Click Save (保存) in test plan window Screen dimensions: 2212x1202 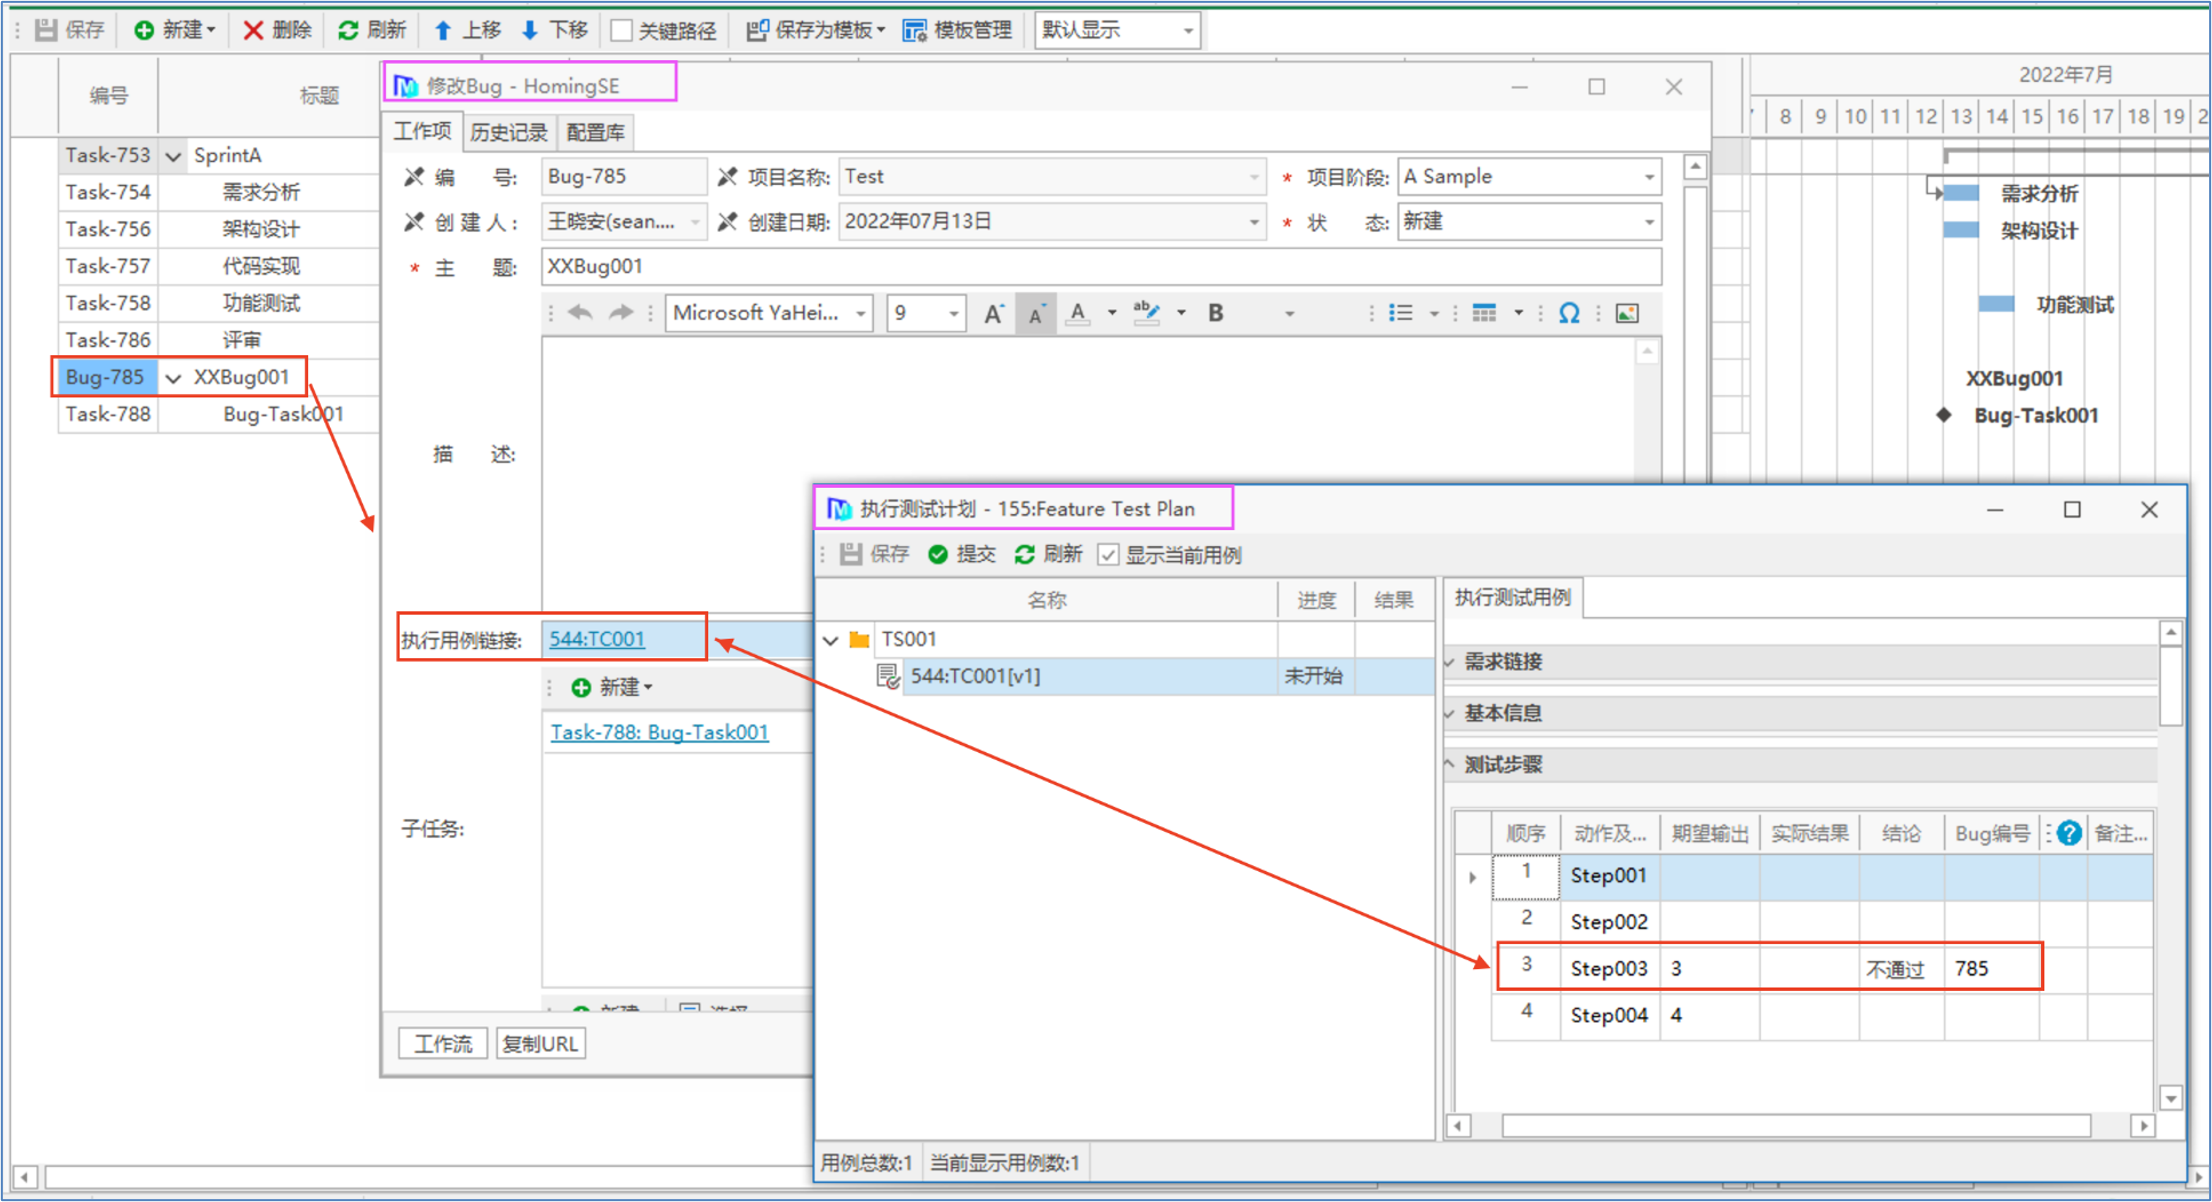click(875, 554)
